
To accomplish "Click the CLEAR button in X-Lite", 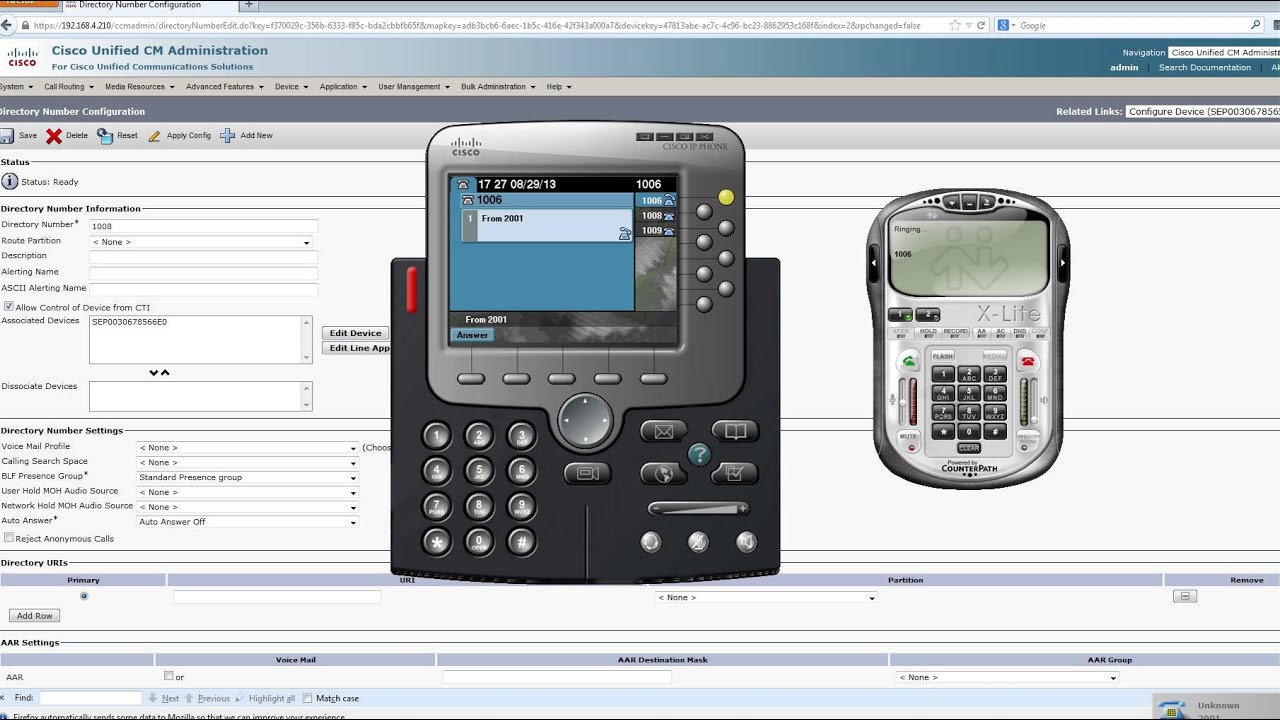I will (x=968, y=448).
